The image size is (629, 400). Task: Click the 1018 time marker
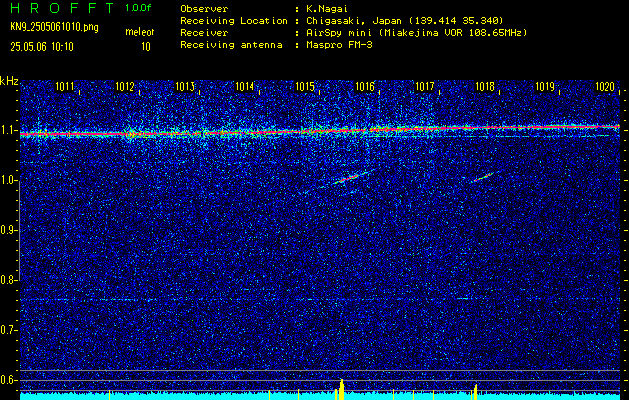tap(485, 86)
